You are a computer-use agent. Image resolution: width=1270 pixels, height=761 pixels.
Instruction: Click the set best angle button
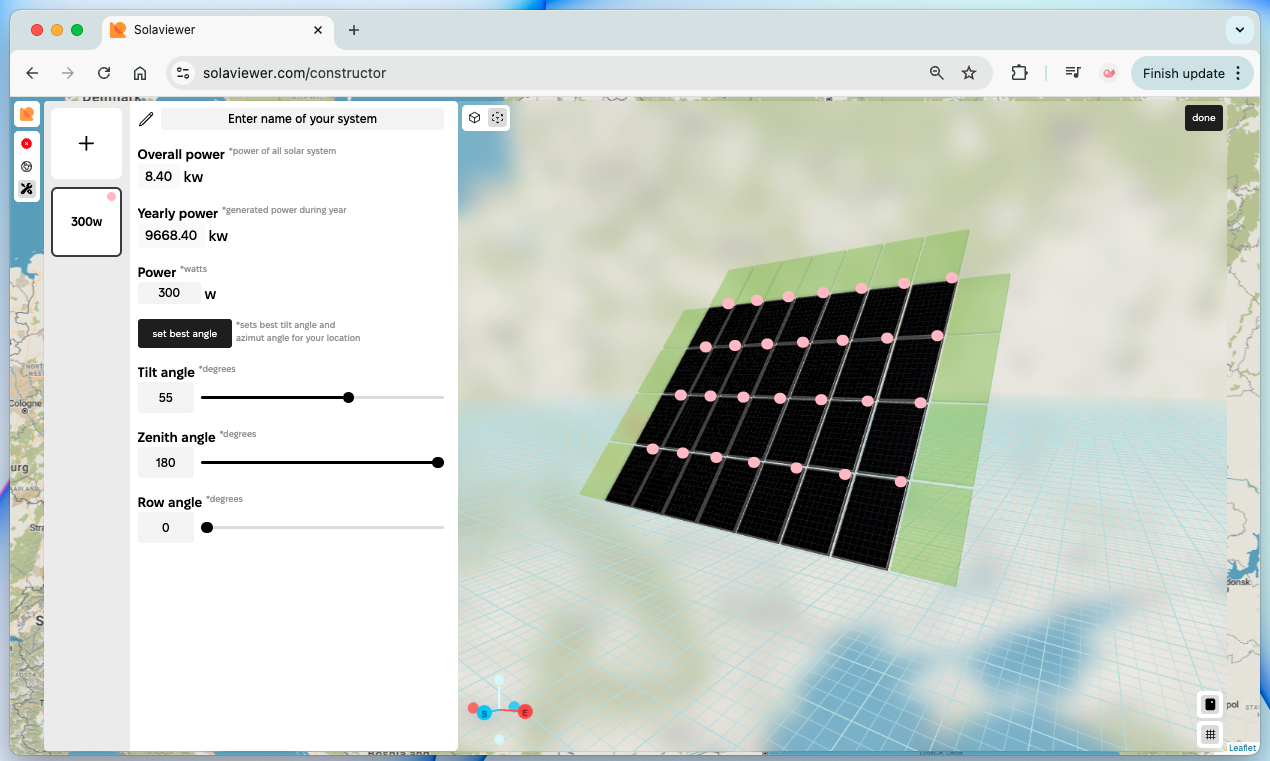tap(185, 334)
